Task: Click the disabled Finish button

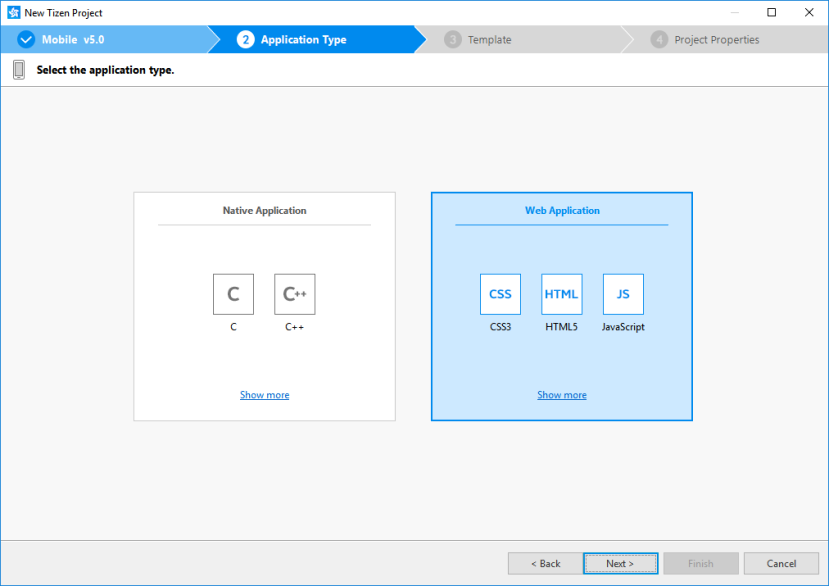Action: point(700,563)
